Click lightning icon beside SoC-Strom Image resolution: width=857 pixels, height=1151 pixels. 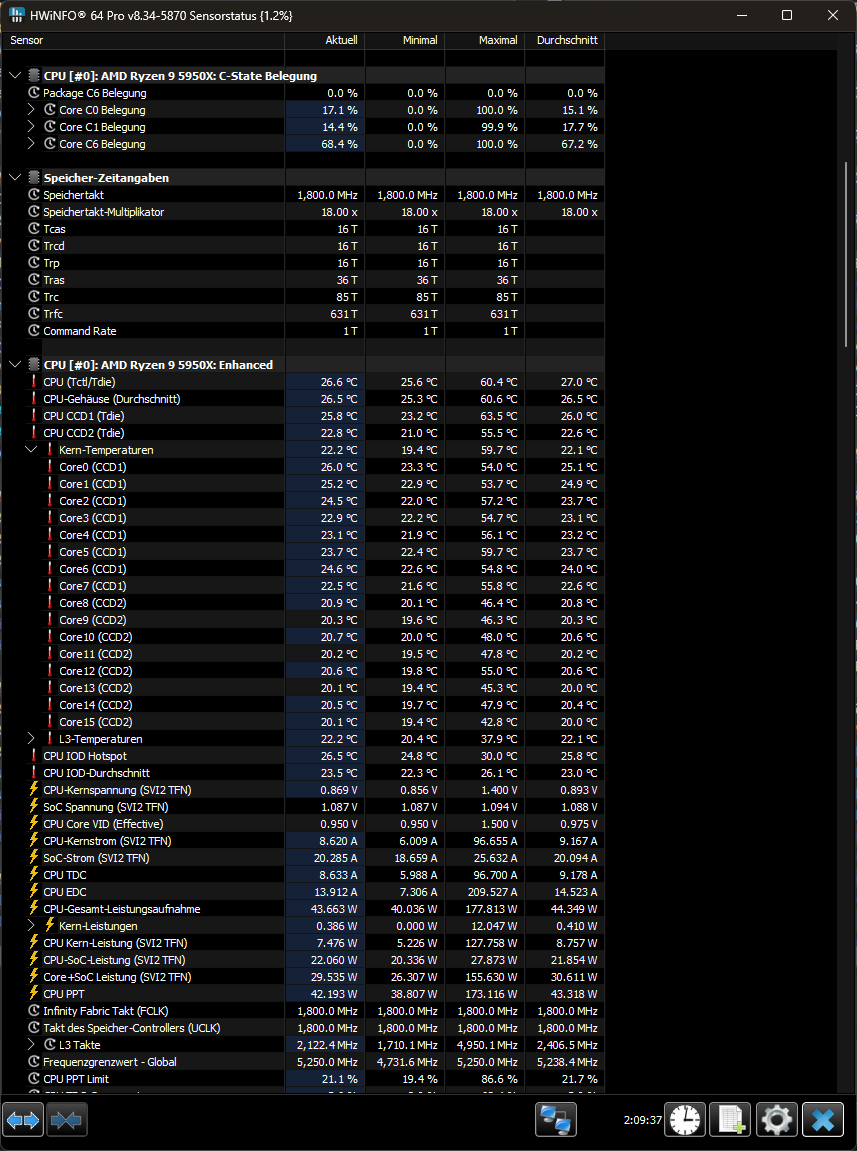click(x=34, y=857)
